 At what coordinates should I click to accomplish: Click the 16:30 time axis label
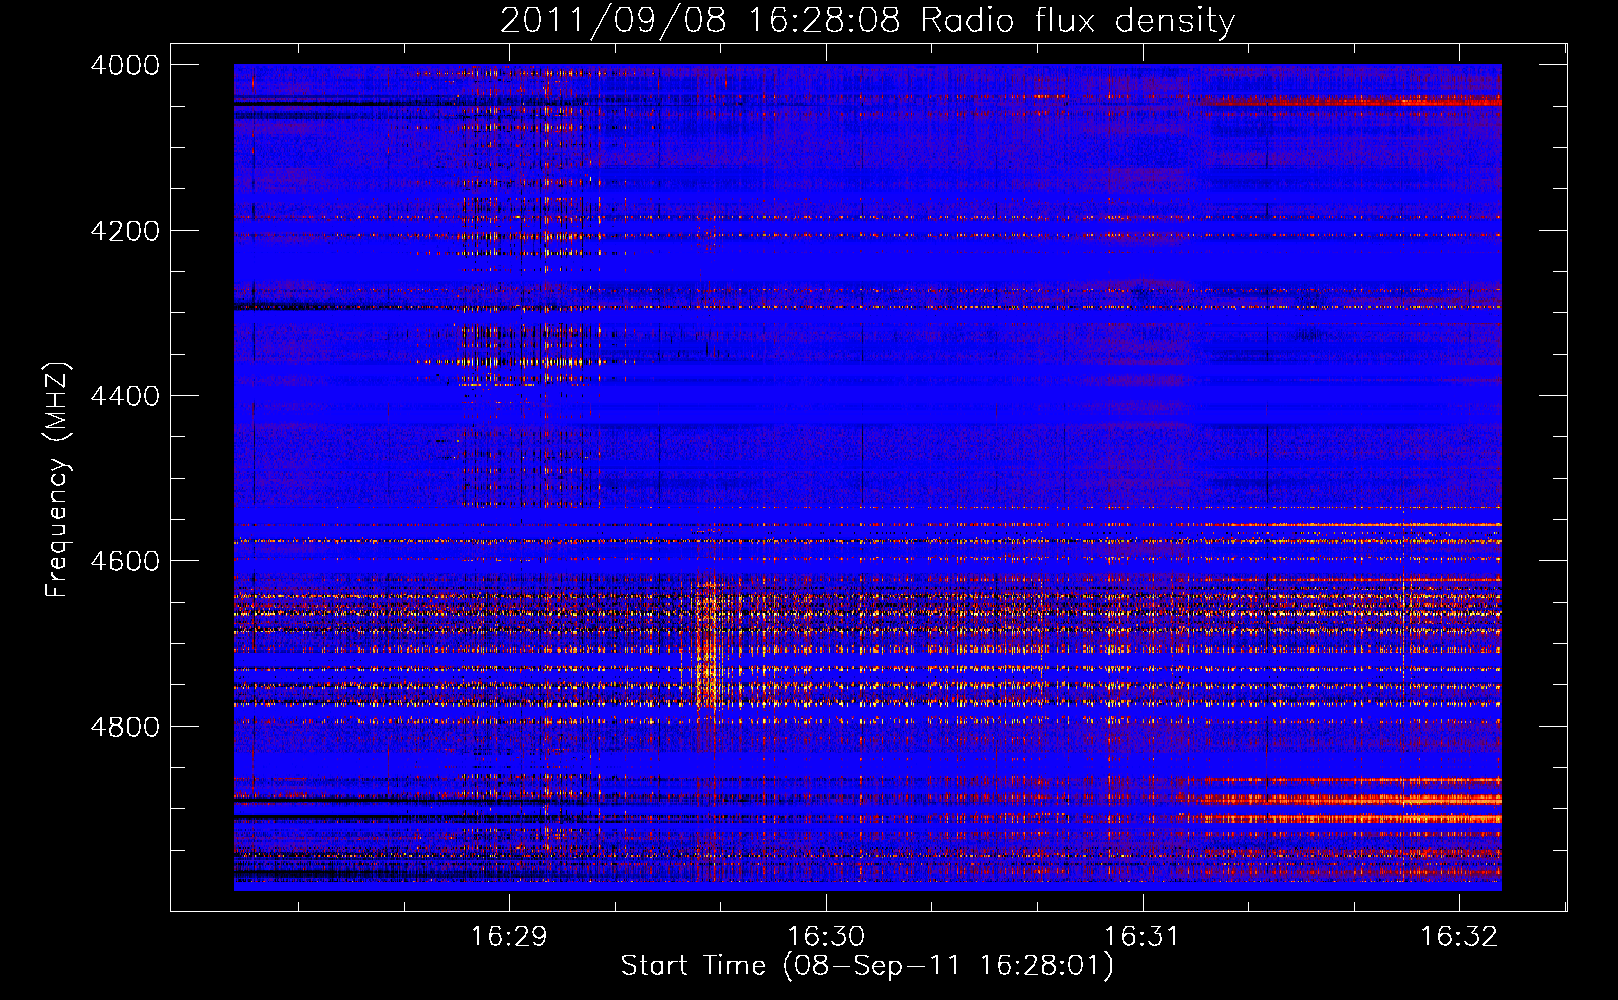(x=826, y=936)
